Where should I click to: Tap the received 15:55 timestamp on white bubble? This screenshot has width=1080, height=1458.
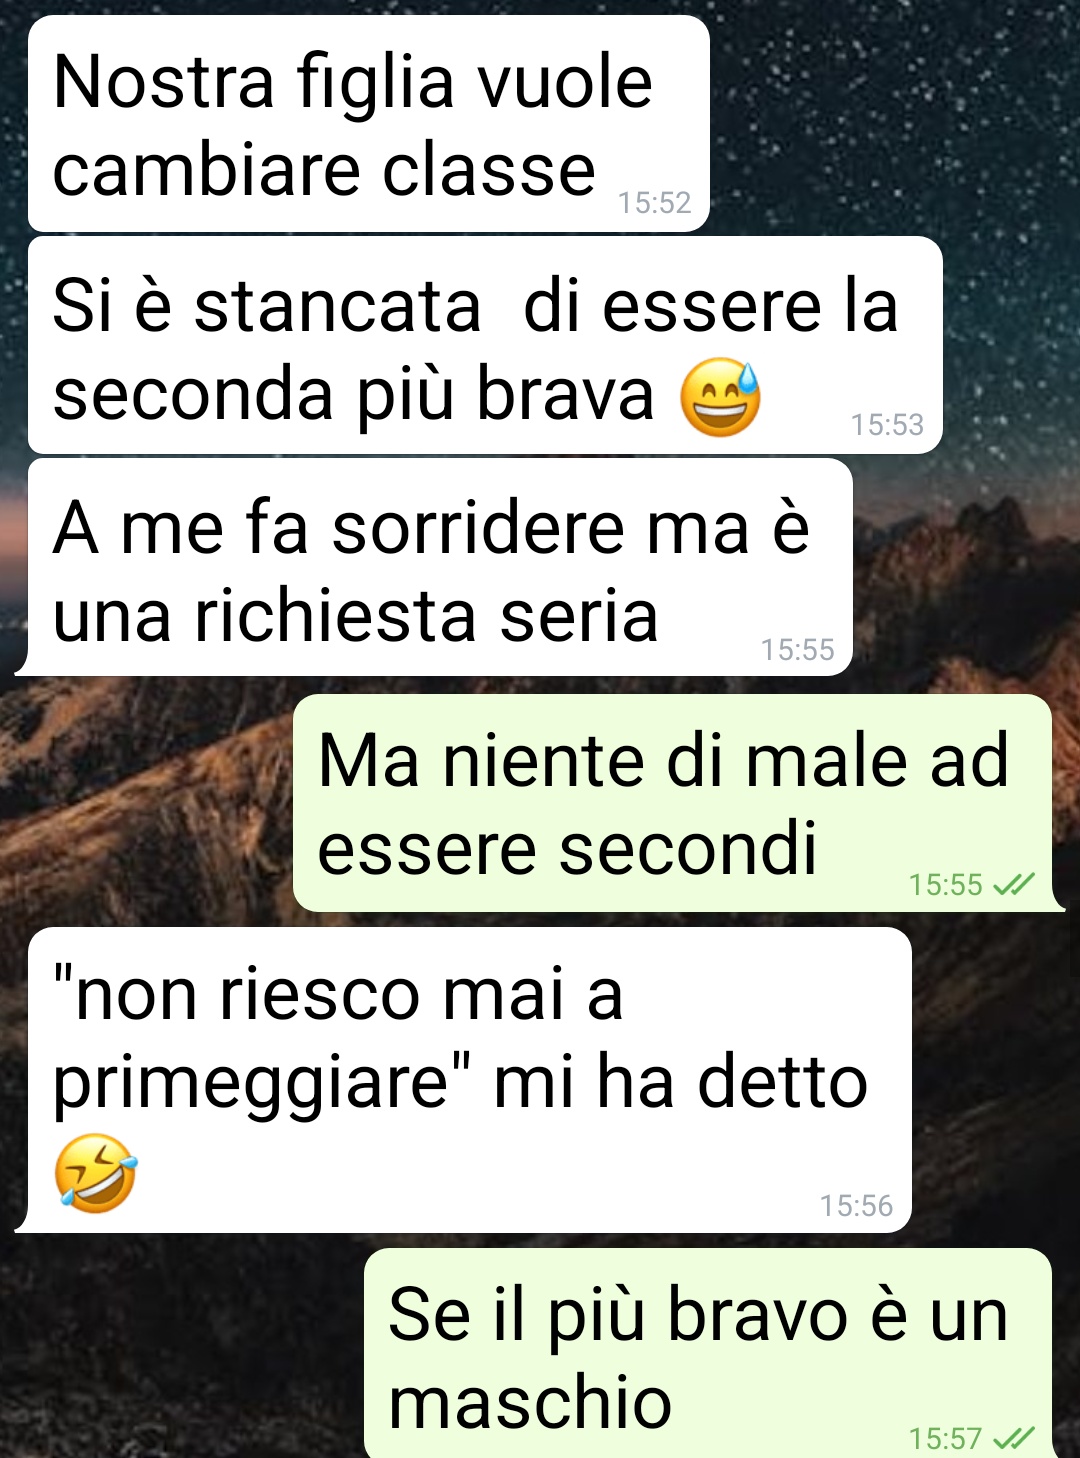pos(797,650)
